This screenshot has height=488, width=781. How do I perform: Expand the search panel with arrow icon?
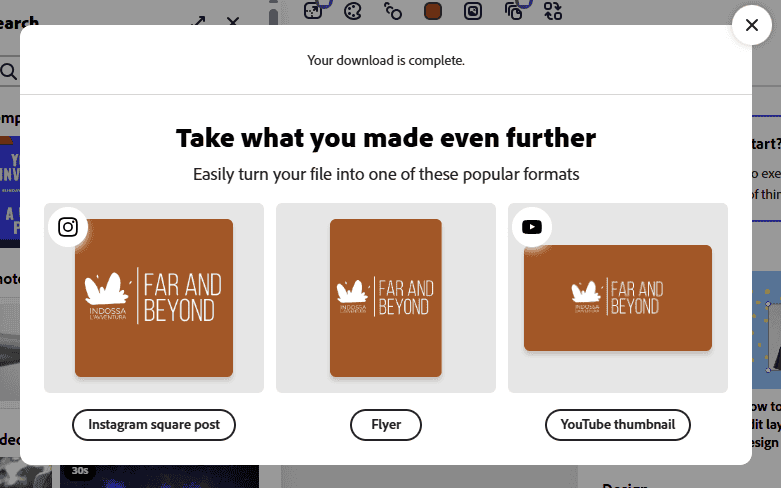(x=198, y=22)
